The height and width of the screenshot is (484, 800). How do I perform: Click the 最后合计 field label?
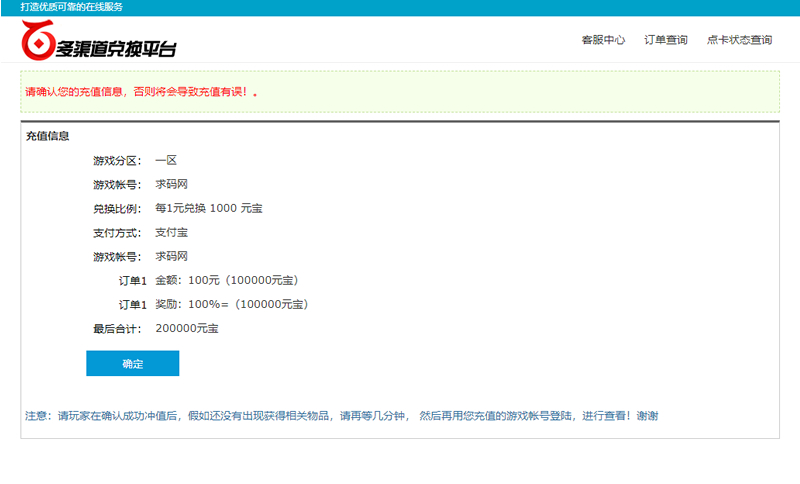(x=117, y=328)
